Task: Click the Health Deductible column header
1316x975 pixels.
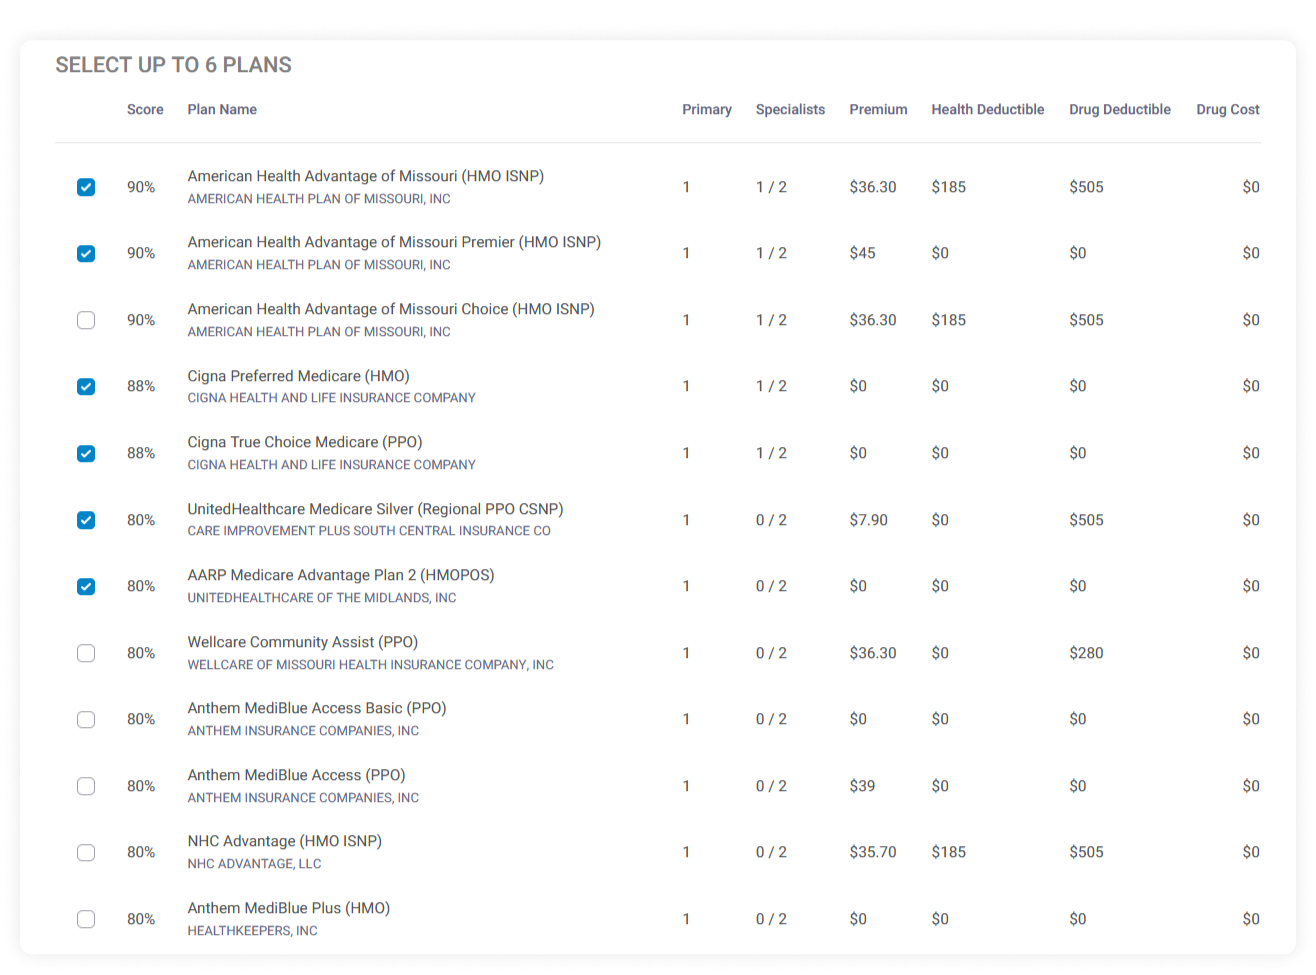Action: [988, 109]
